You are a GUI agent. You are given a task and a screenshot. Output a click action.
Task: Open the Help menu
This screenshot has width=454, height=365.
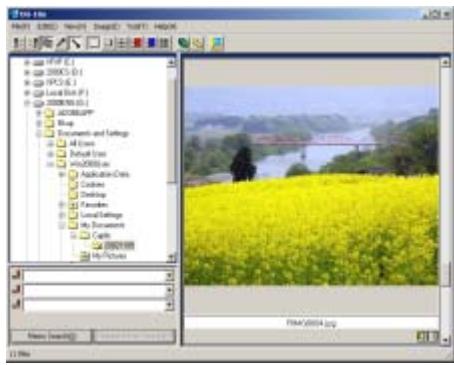(165, 26)
